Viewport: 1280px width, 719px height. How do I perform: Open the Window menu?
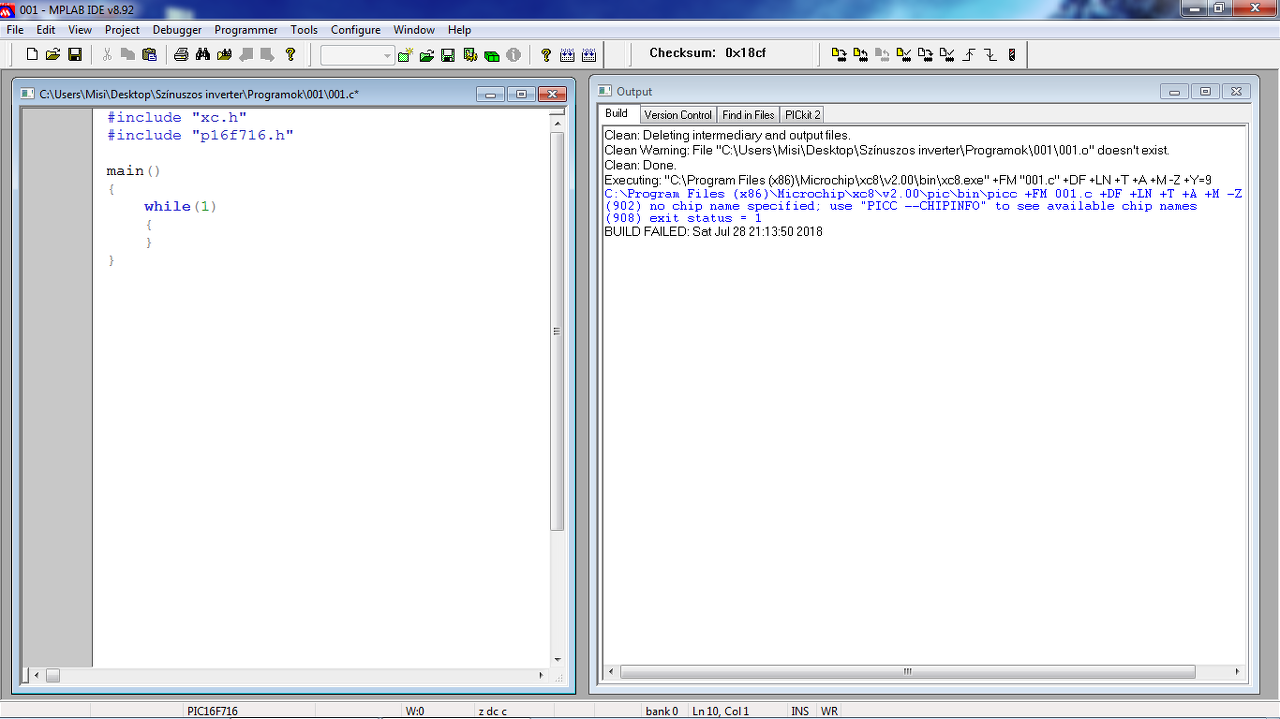pos(414,30)
